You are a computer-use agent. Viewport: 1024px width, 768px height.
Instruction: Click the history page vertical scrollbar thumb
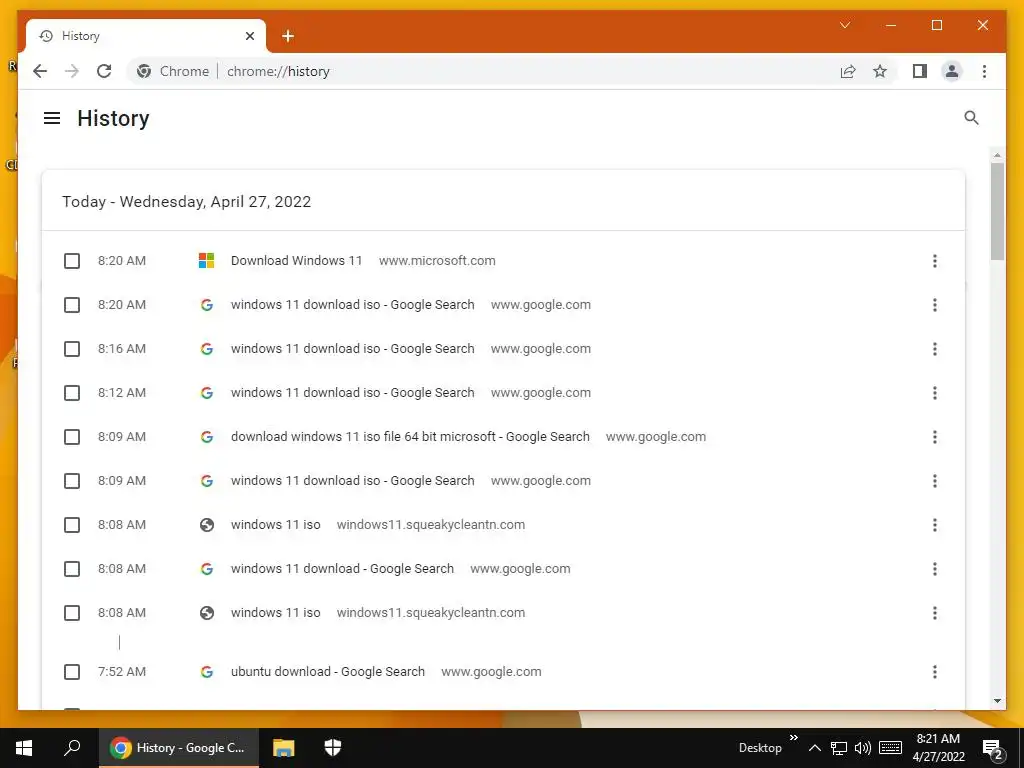pos(997,212)
